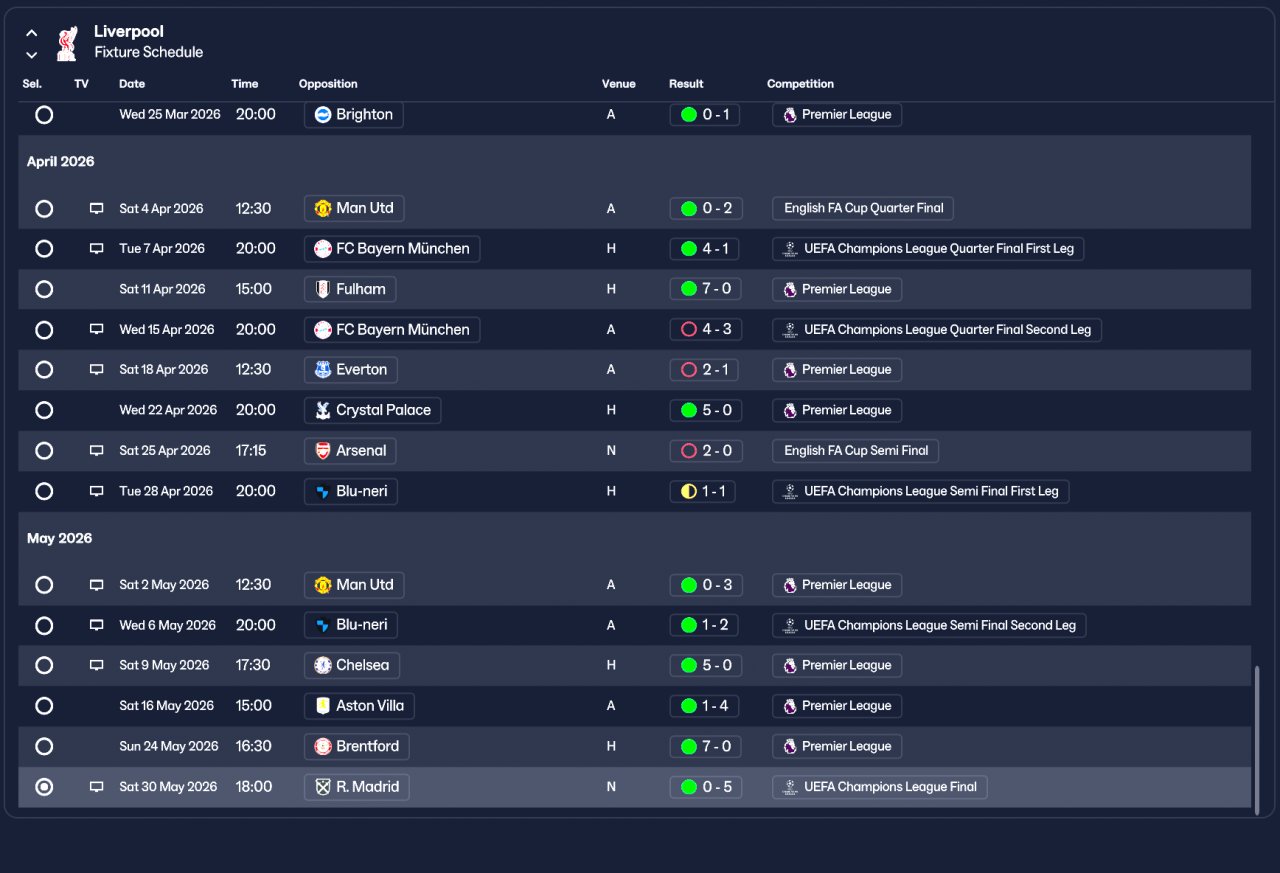
Task: Select the Crystal Palace fixture radio button
Action: point(44,410)
